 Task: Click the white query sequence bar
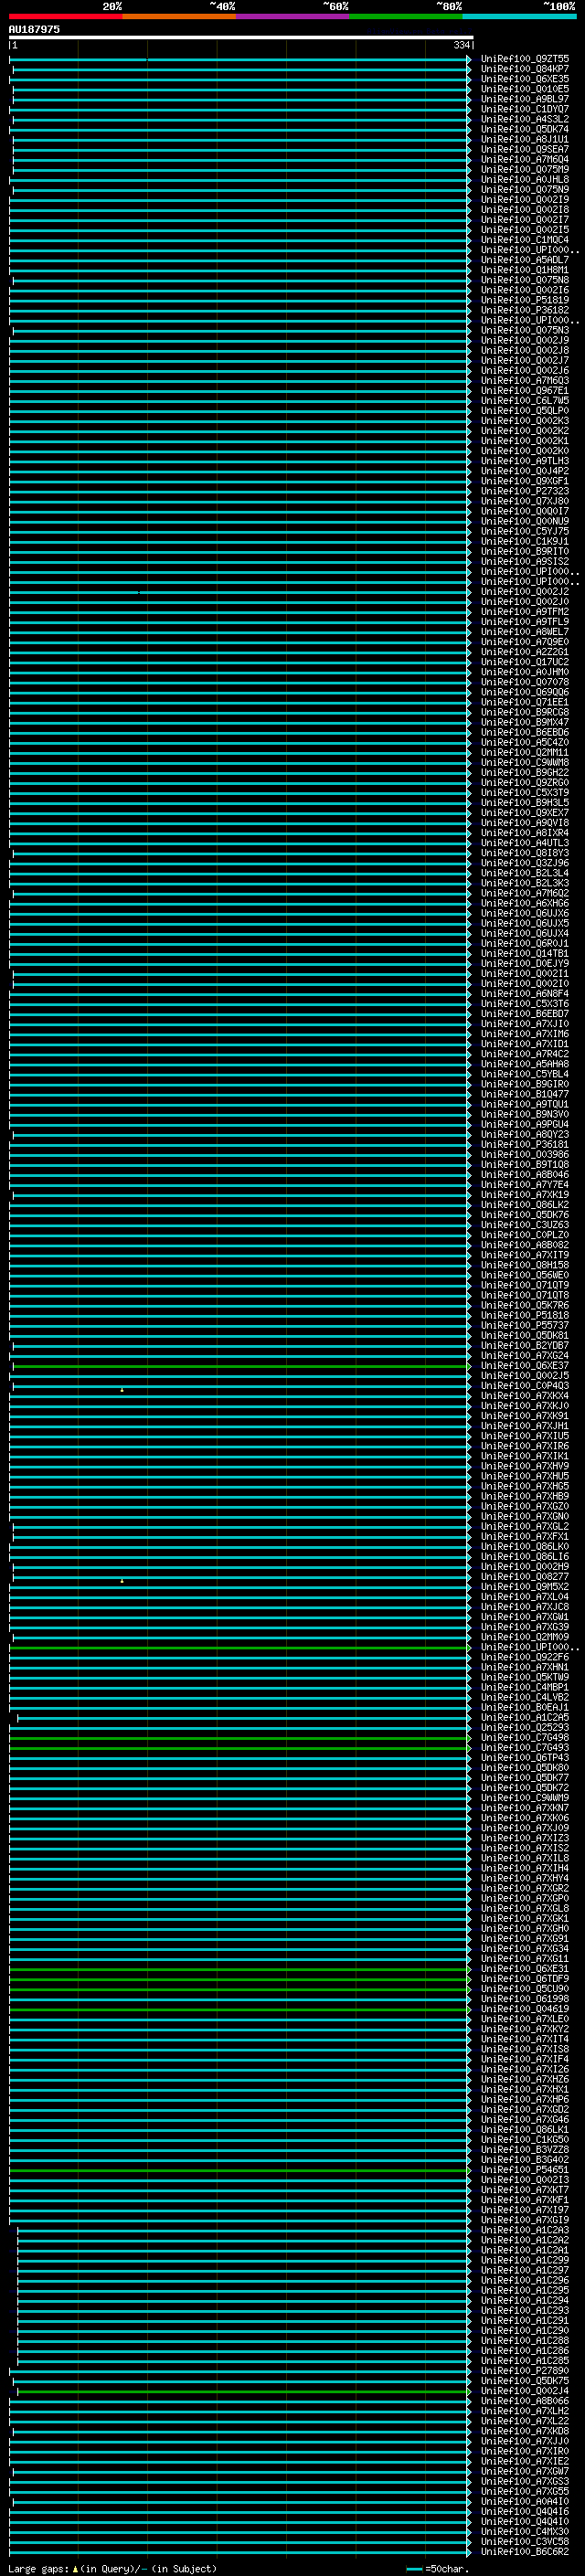[241, 38]
